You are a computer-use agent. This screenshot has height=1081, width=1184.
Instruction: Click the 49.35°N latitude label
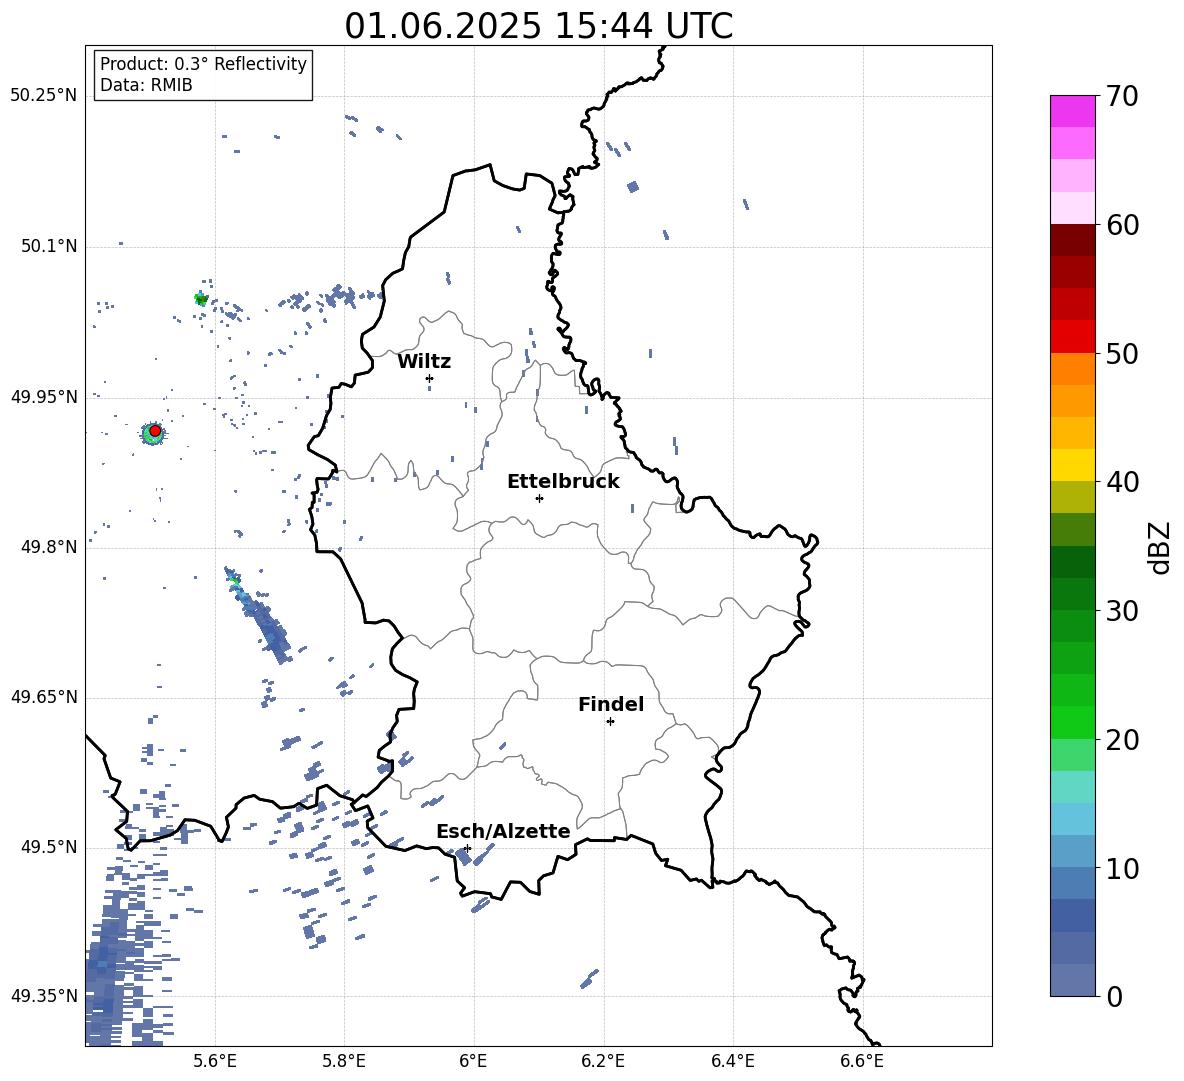pyautogui.click(x=44, y=996)
